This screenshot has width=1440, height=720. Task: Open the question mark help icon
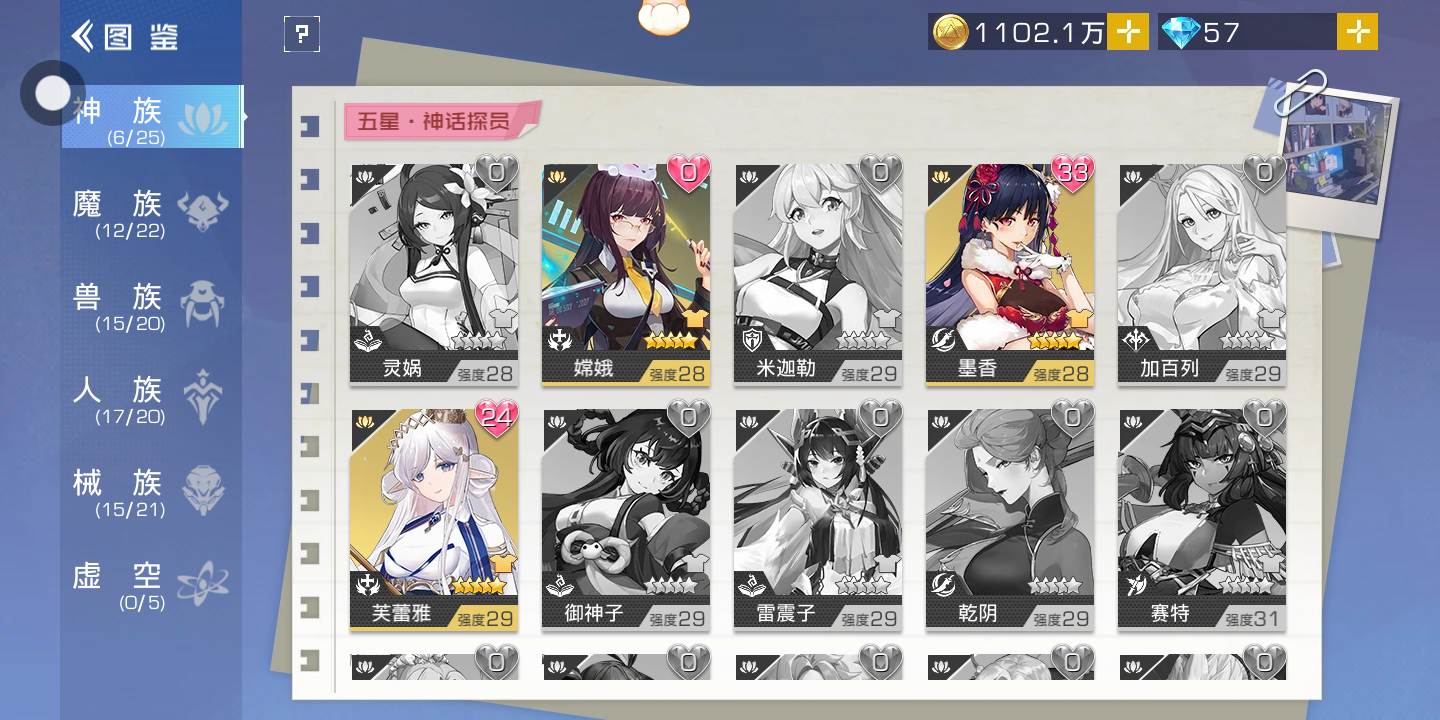(302, 35)
